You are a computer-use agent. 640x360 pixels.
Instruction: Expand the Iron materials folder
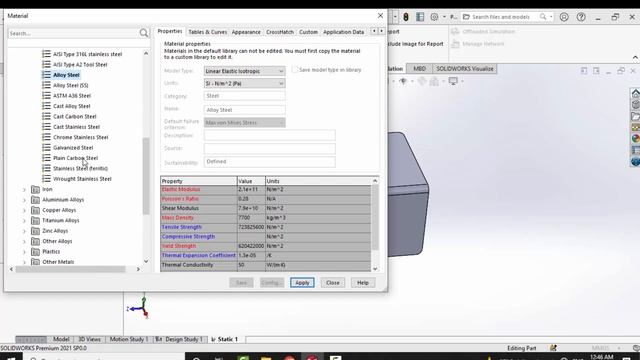click(x=24, y=190)
